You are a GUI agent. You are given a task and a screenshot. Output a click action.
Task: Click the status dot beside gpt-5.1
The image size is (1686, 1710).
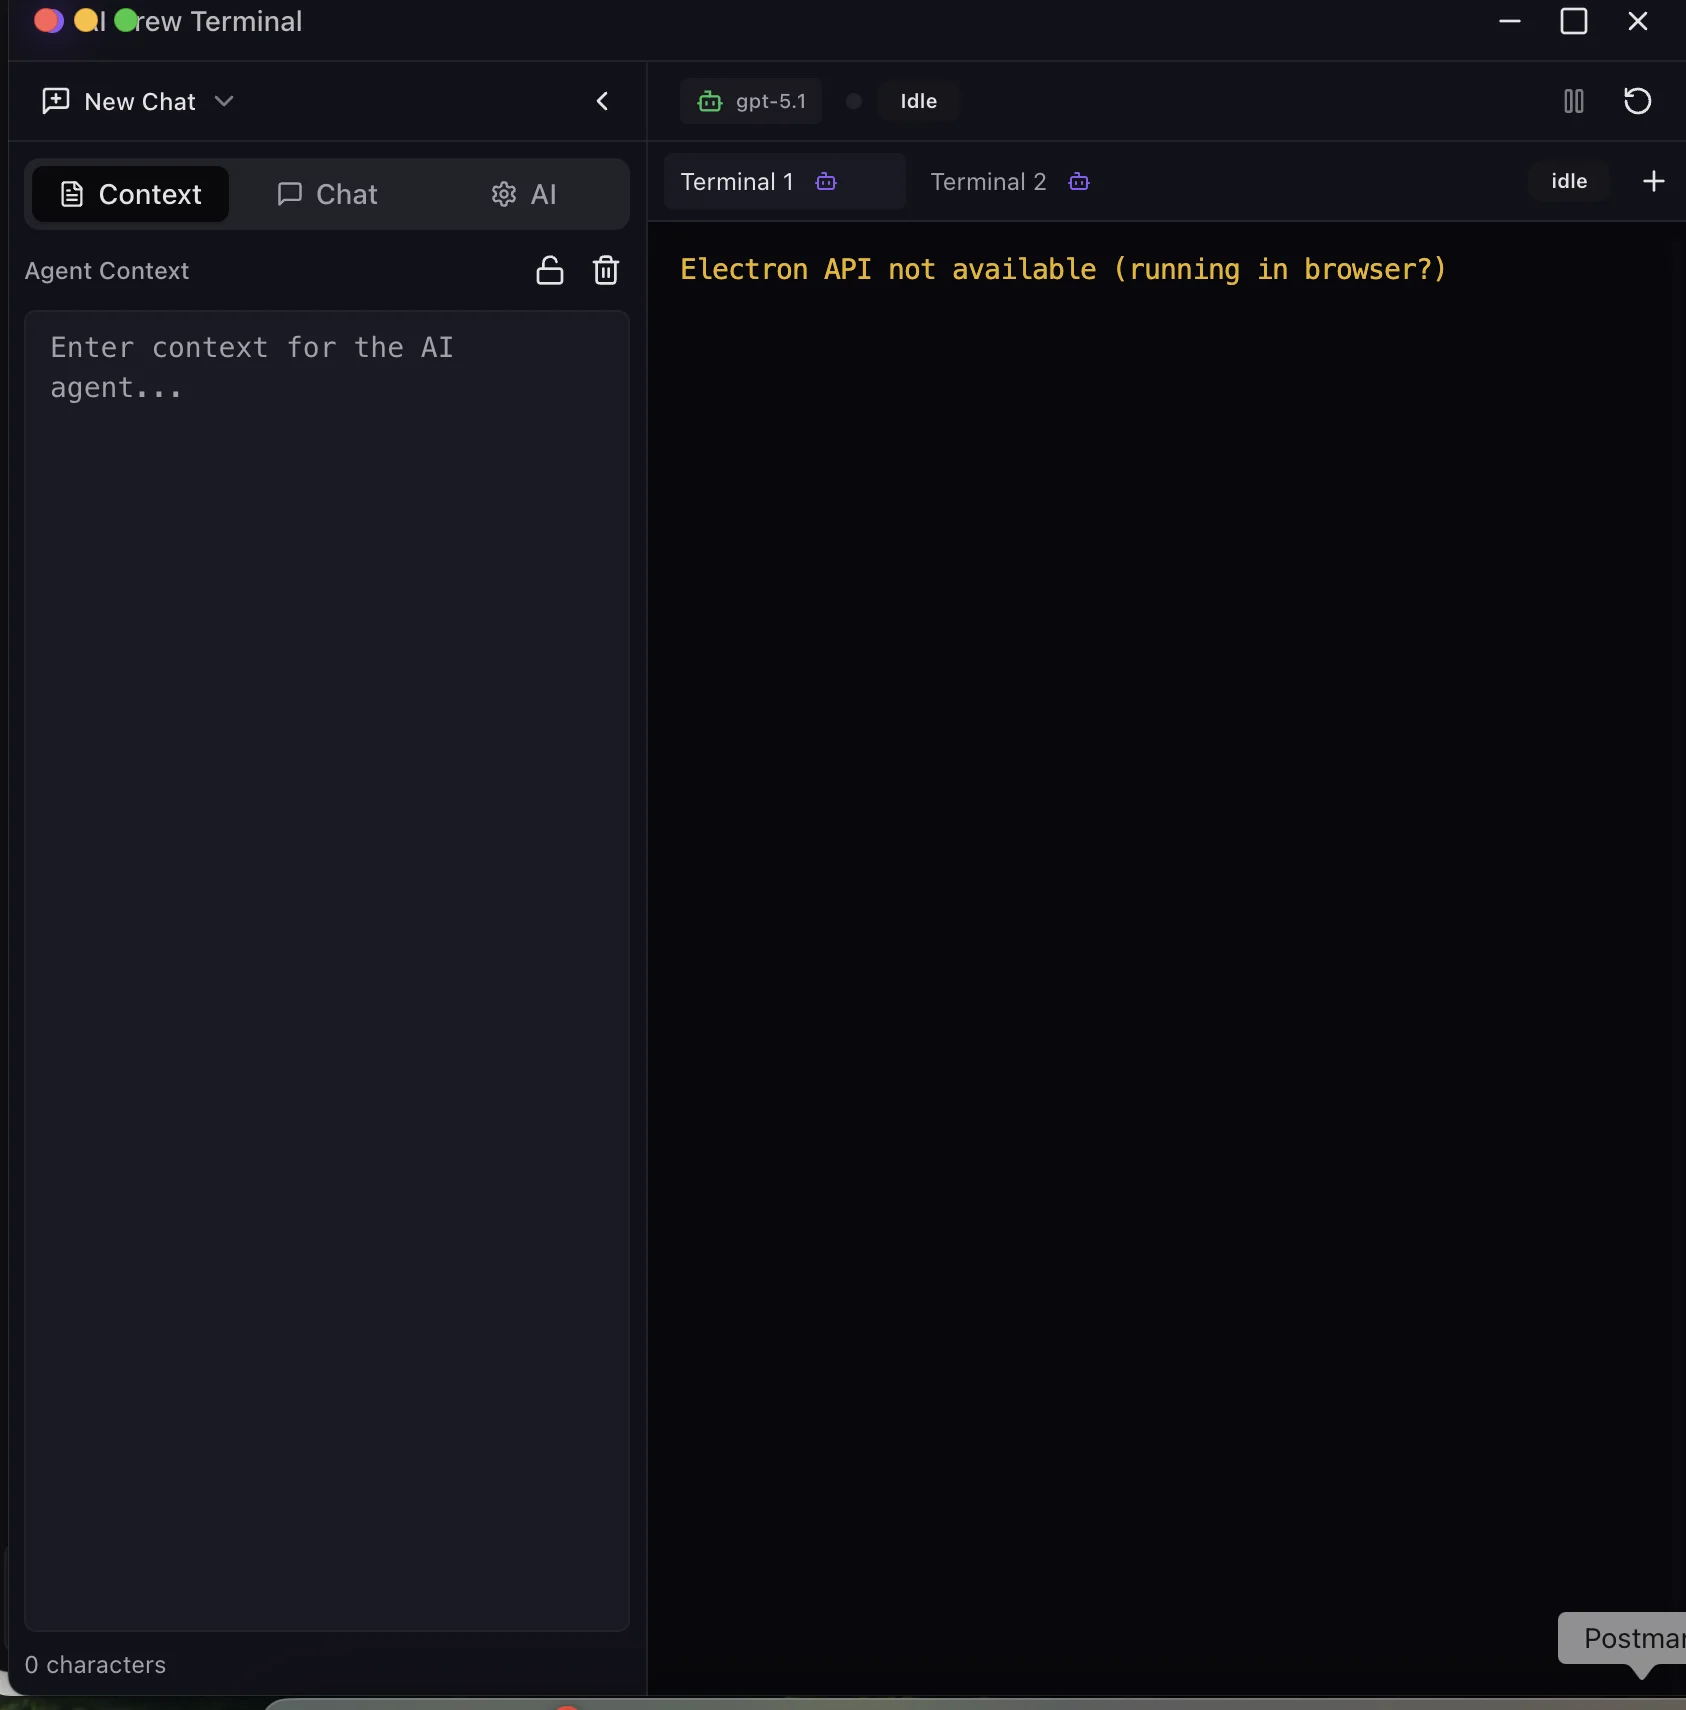coord(854,101)
